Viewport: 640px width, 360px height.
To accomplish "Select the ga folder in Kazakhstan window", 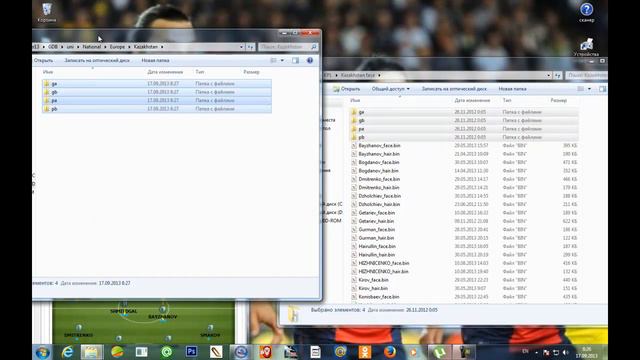I will click(x=157, y=84).
